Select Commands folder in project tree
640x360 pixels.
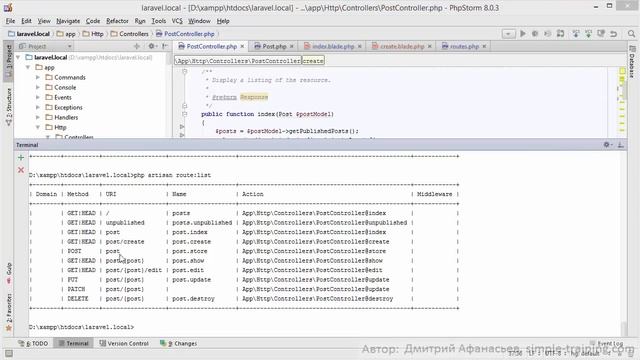coord(65,77)
